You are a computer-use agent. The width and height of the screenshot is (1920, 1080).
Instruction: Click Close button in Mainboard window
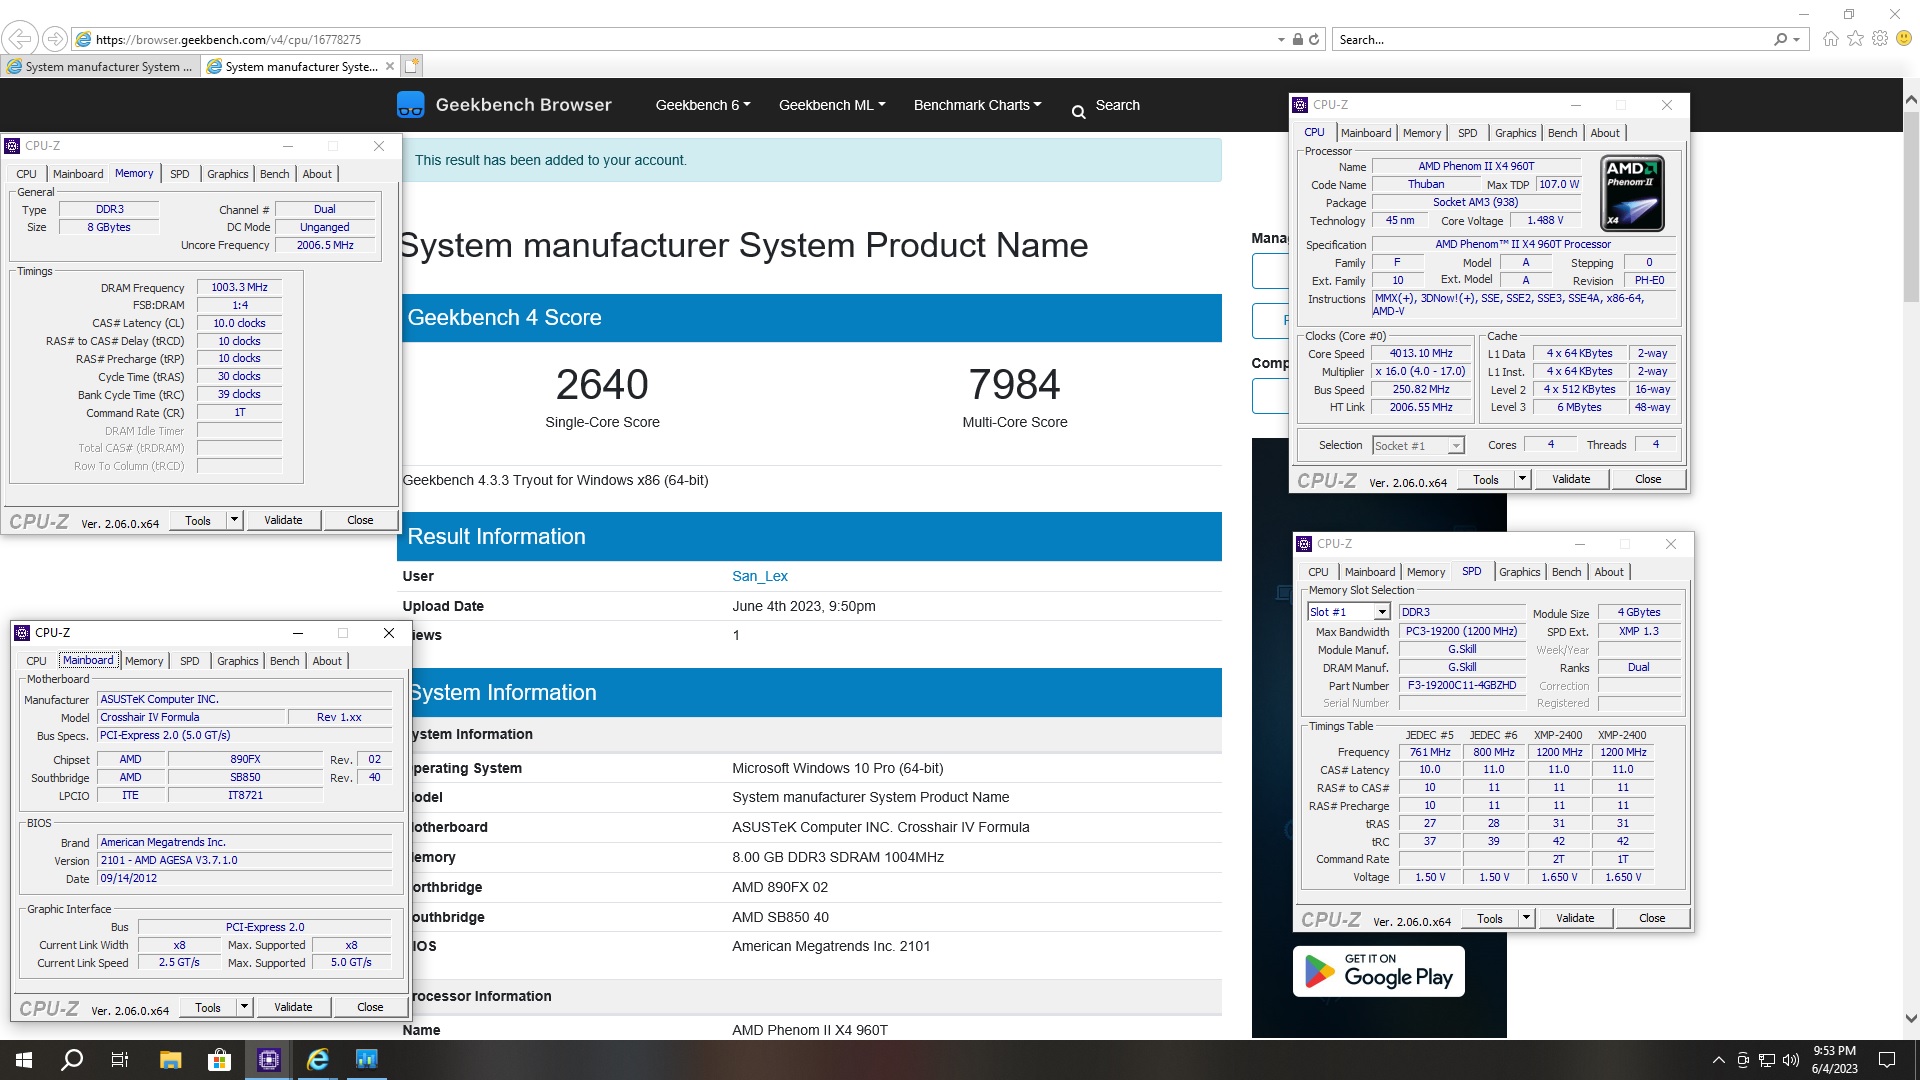[x=370, y=1007]
